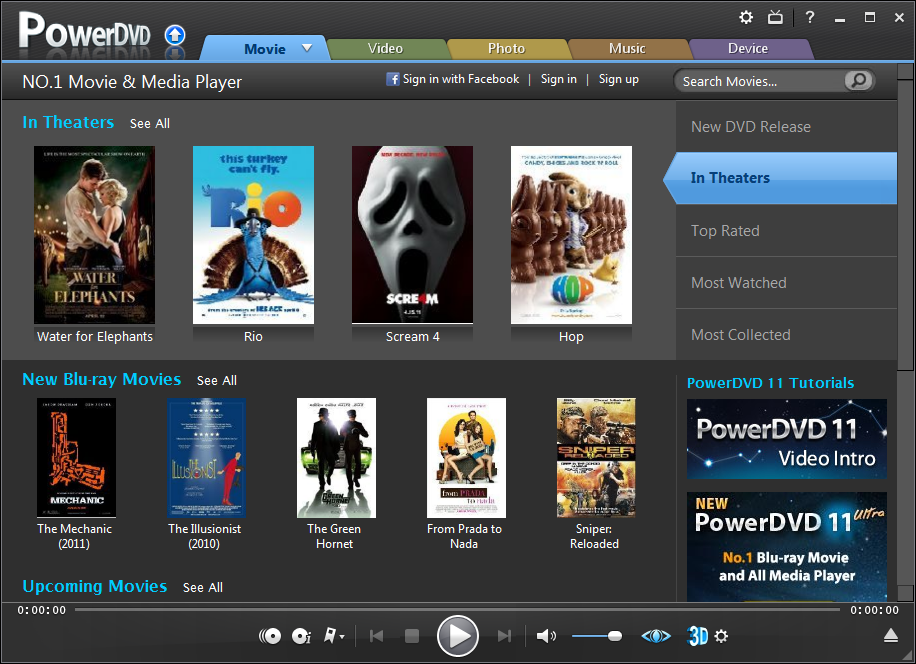The width and height of the screenshot is (916, 664).
Task: Open Sniper: Reloaded poster
Action: point(596,458)
